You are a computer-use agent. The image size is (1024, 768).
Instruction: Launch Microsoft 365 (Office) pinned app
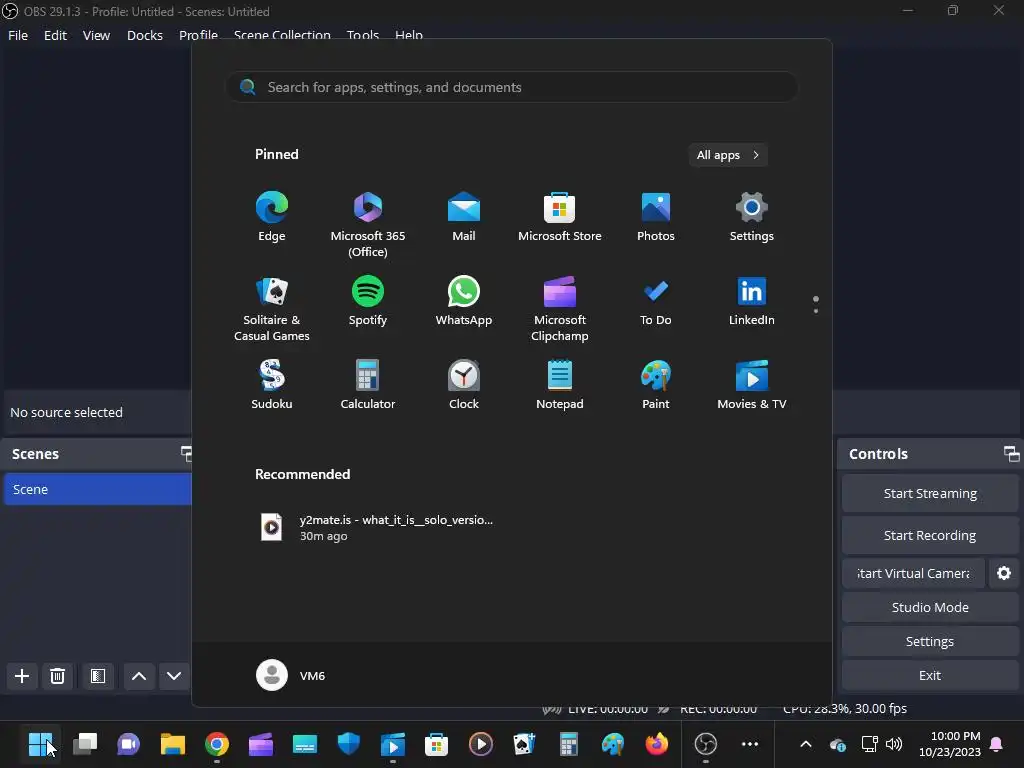tap(368, 225)
